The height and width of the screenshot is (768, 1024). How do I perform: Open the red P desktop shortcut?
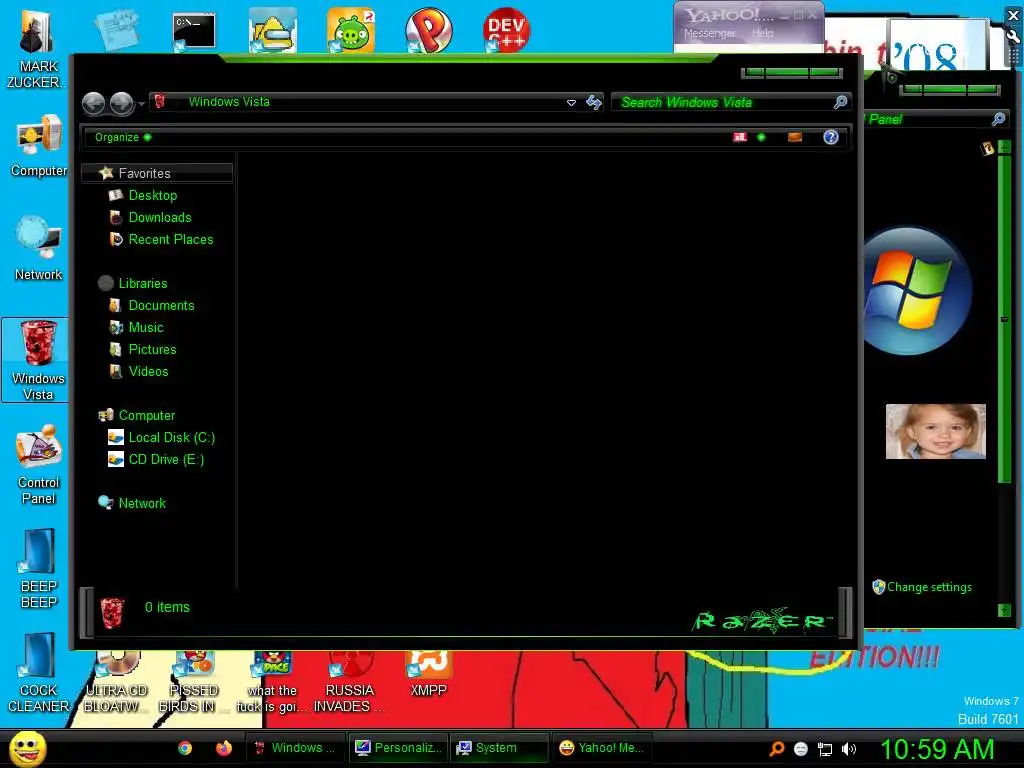point(428,30)
